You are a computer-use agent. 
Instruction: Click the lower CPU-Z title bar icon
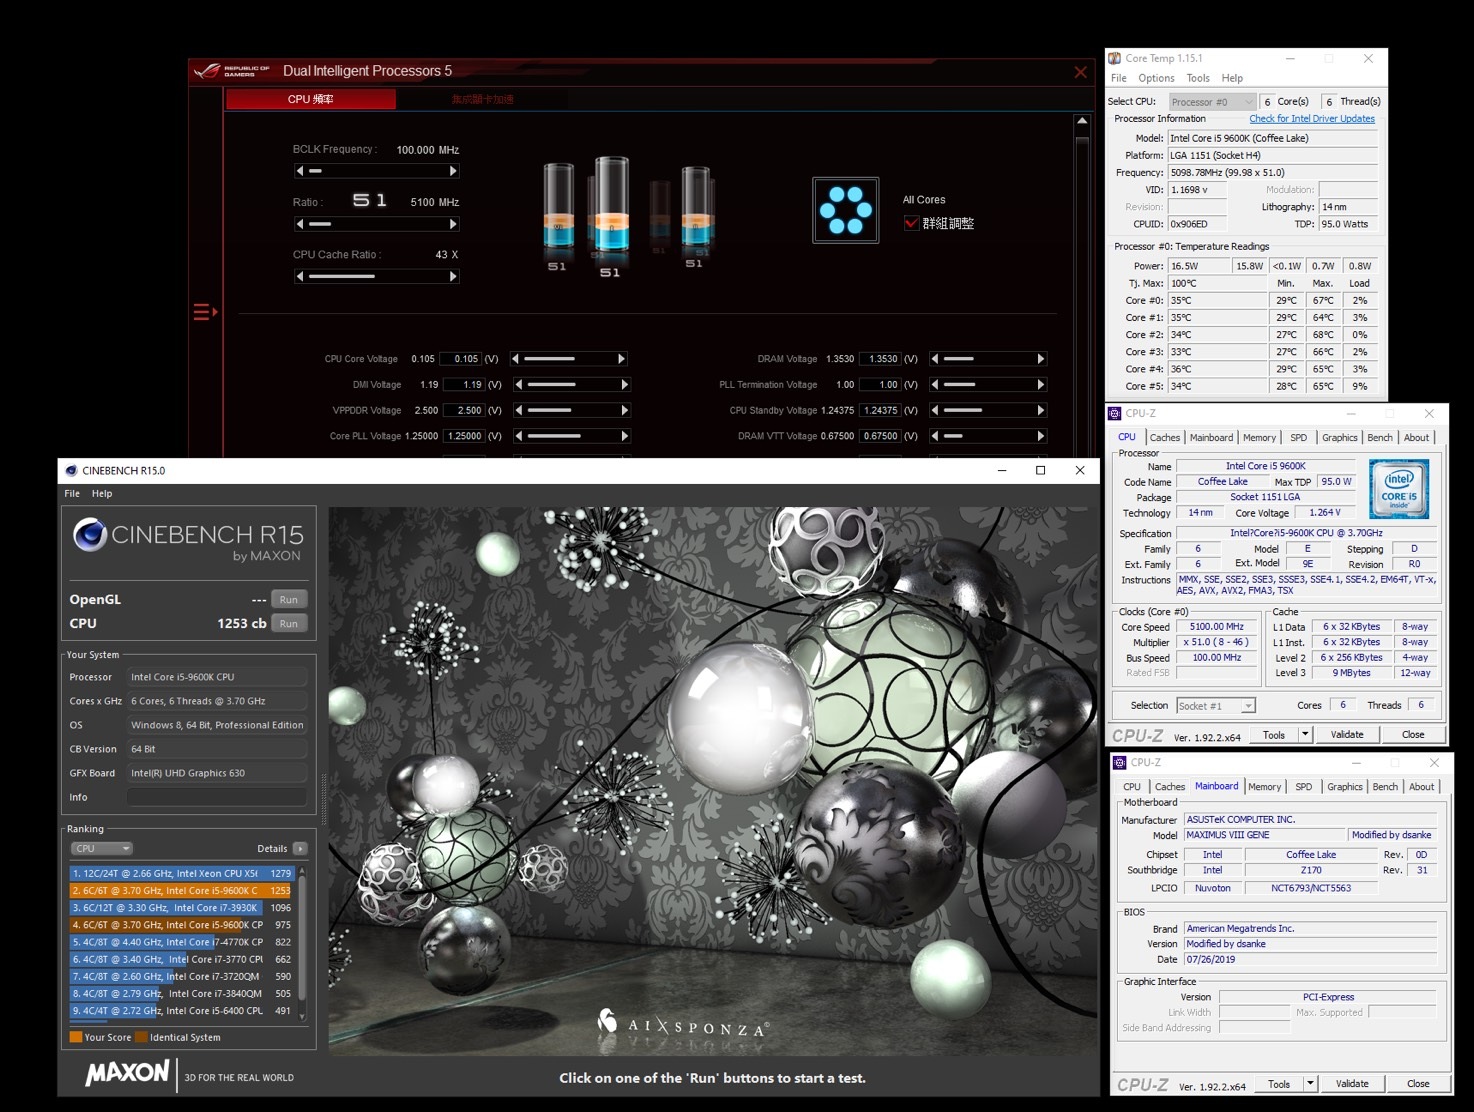tap(1121, 762)
